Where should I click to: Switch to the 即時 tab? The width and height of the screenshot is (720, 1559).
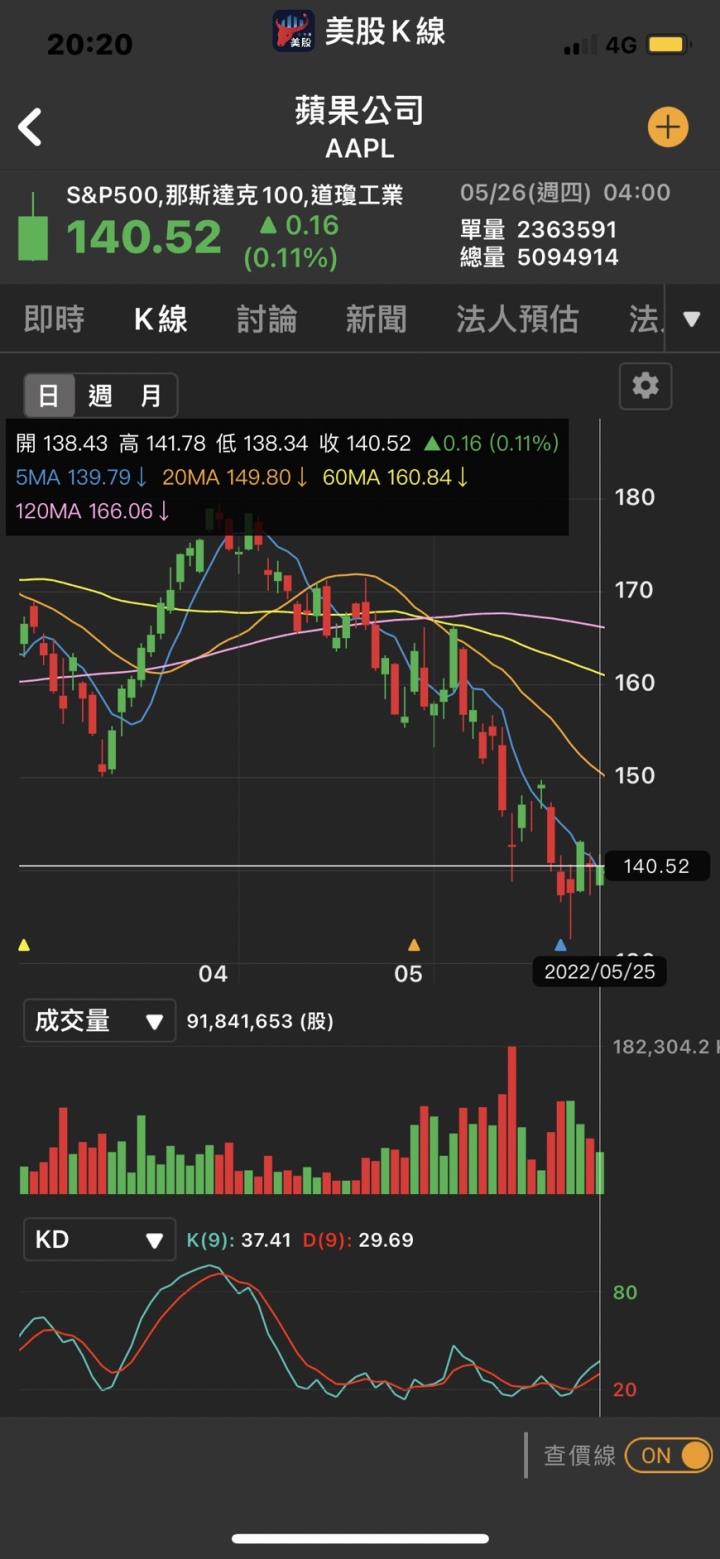(x=54, y=319)
